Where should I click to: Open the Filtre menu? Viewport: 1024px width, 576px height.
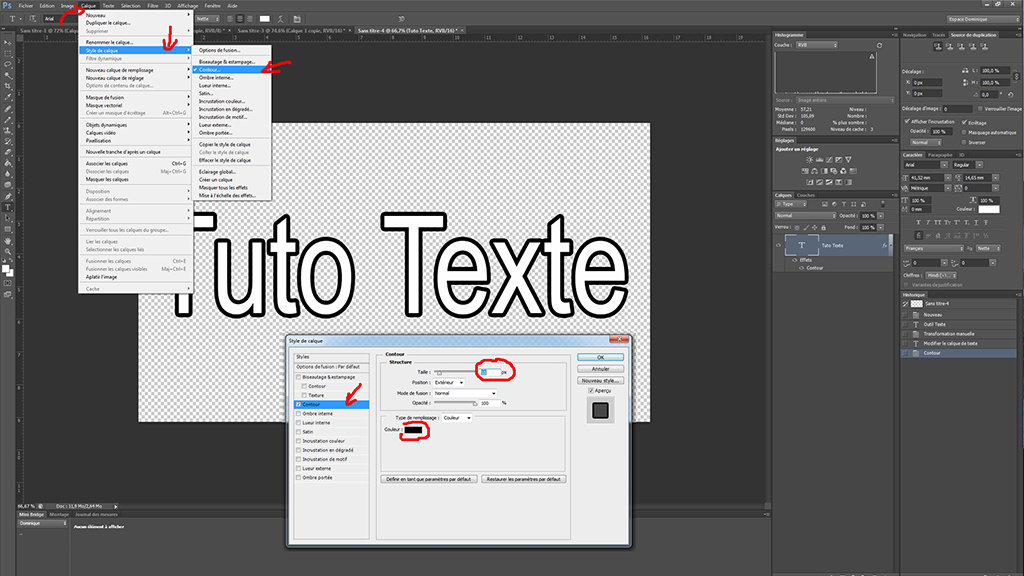tap(153, 6)
